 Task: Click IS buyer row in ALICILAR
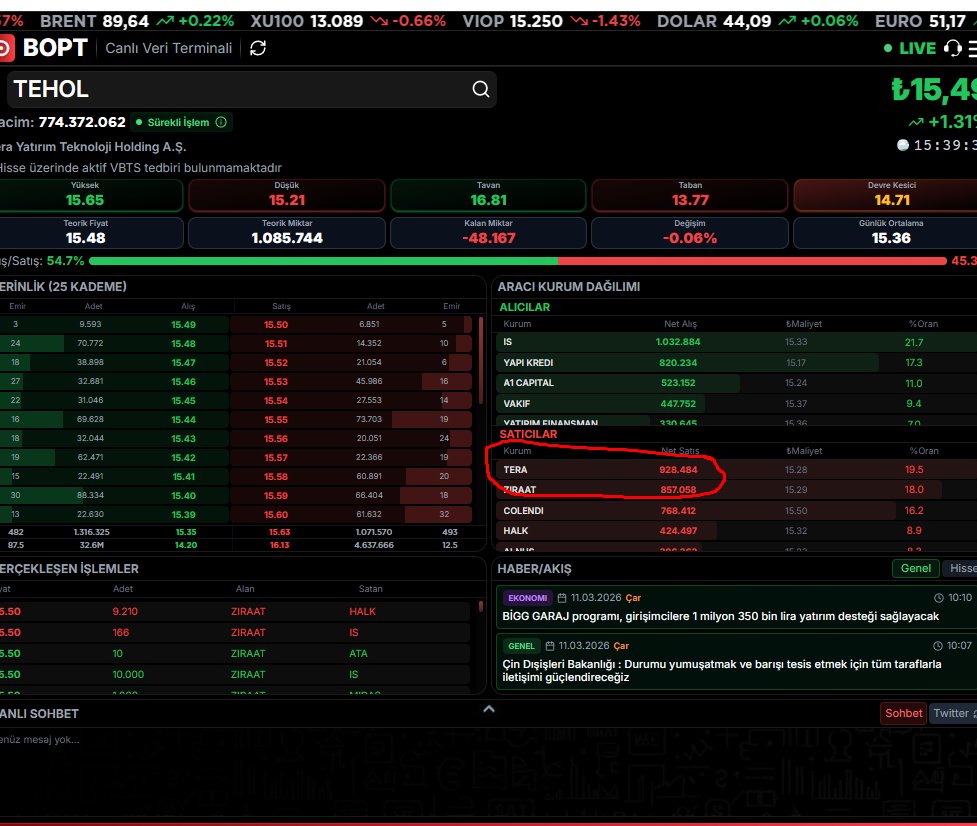tap(736, 342)
